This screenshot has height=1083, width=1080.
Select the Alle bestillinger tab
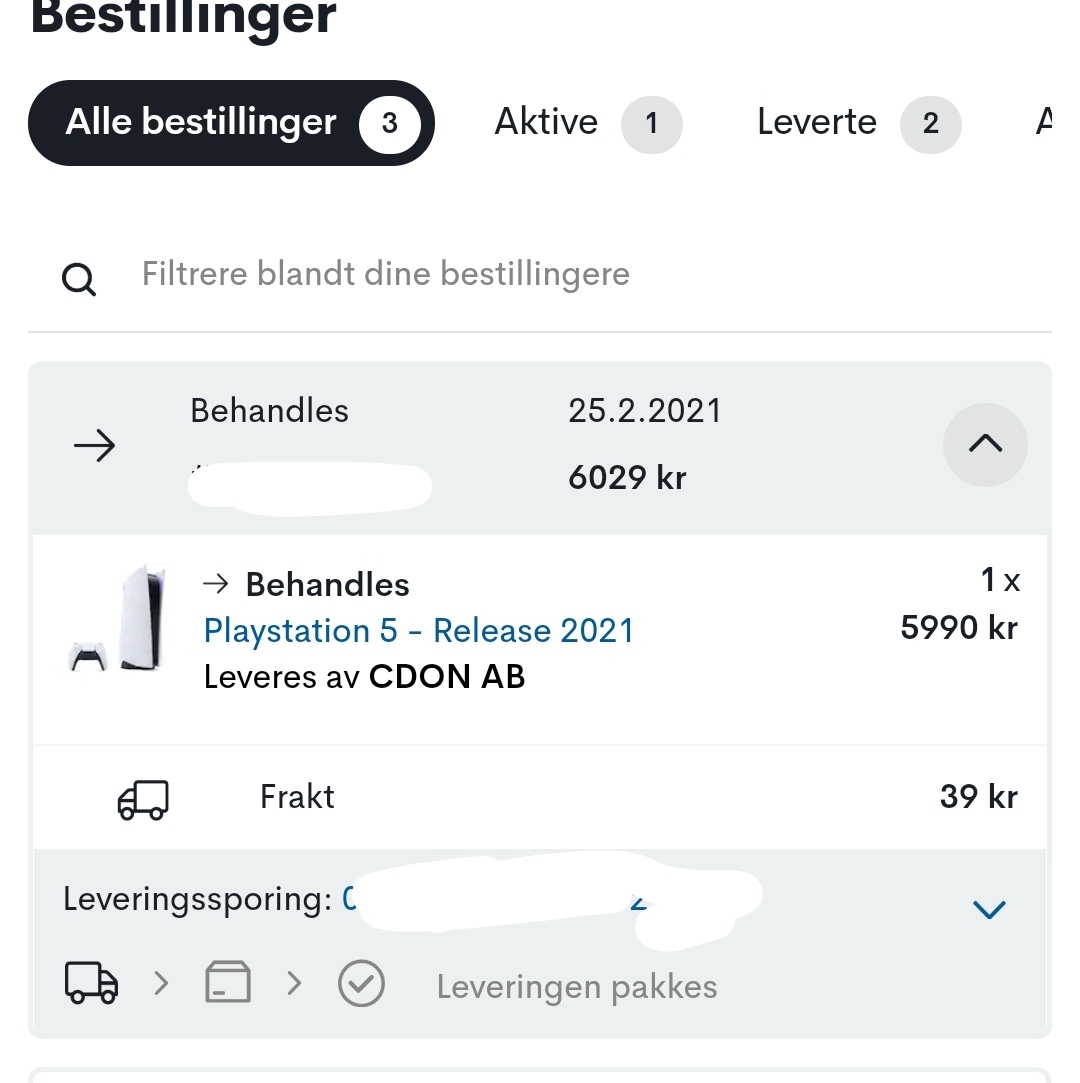[x=231, y=123]
